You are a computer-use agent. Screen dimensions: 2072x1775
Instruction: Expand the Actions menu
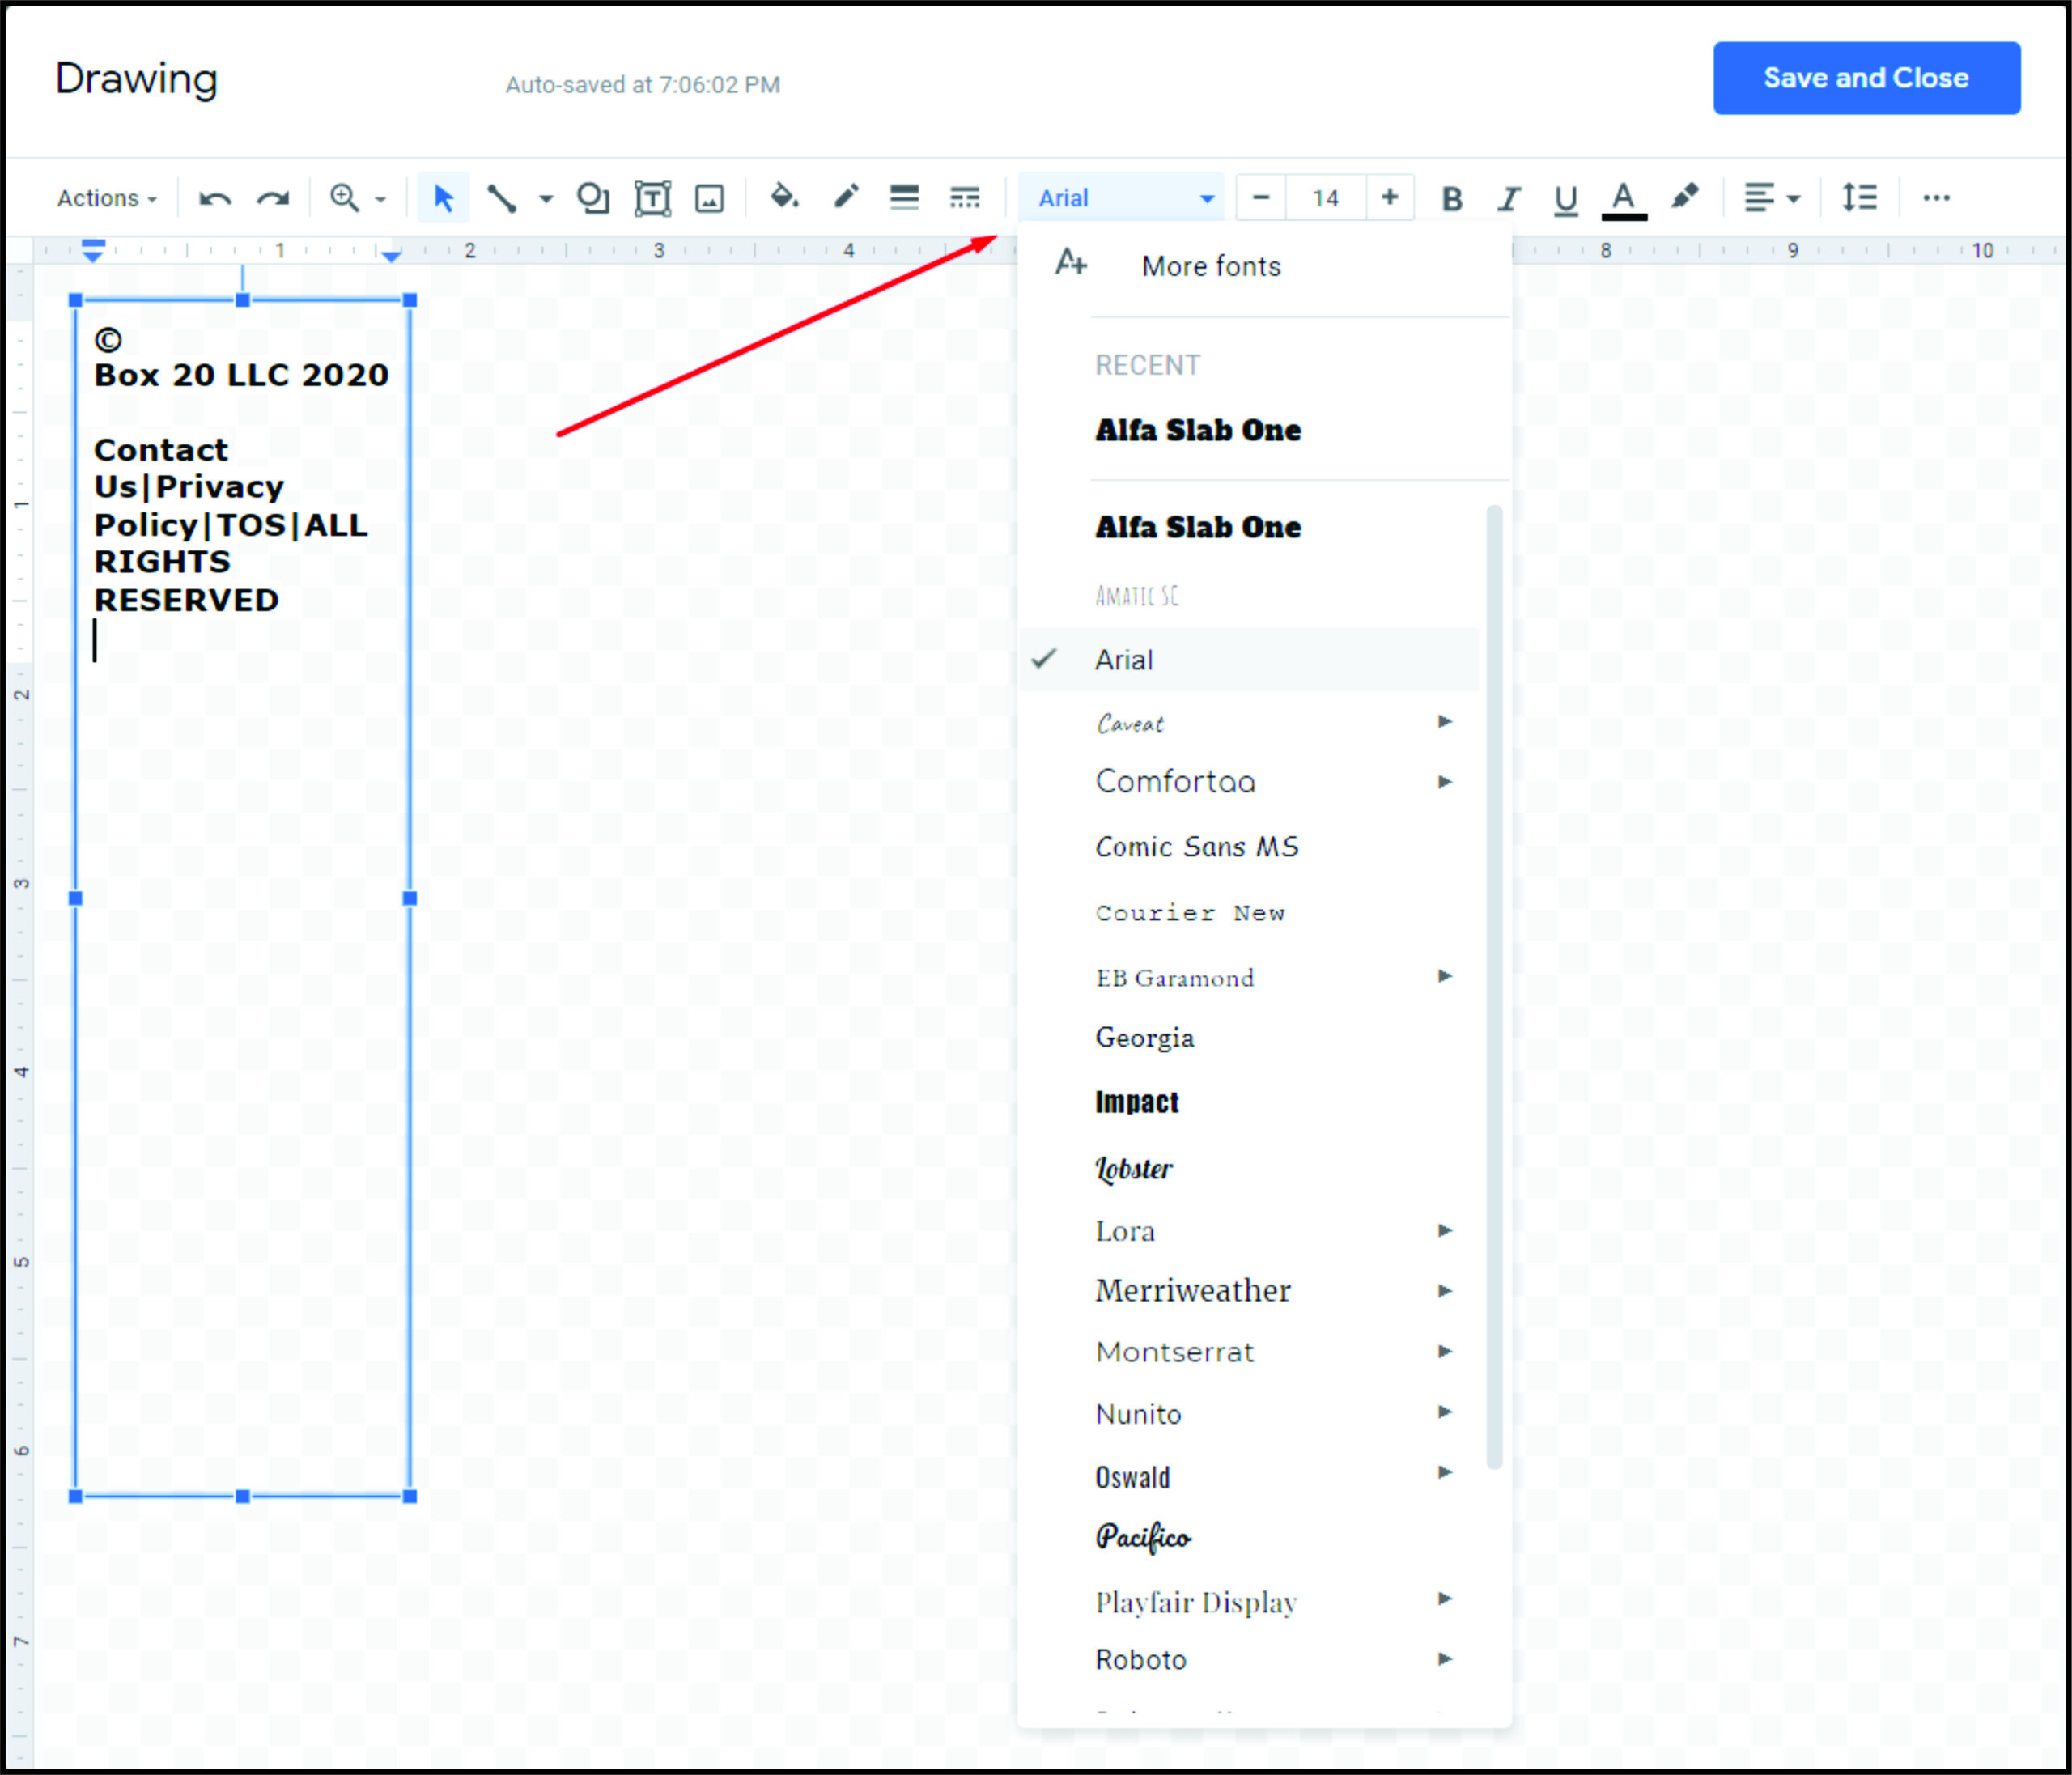(107, 198)
